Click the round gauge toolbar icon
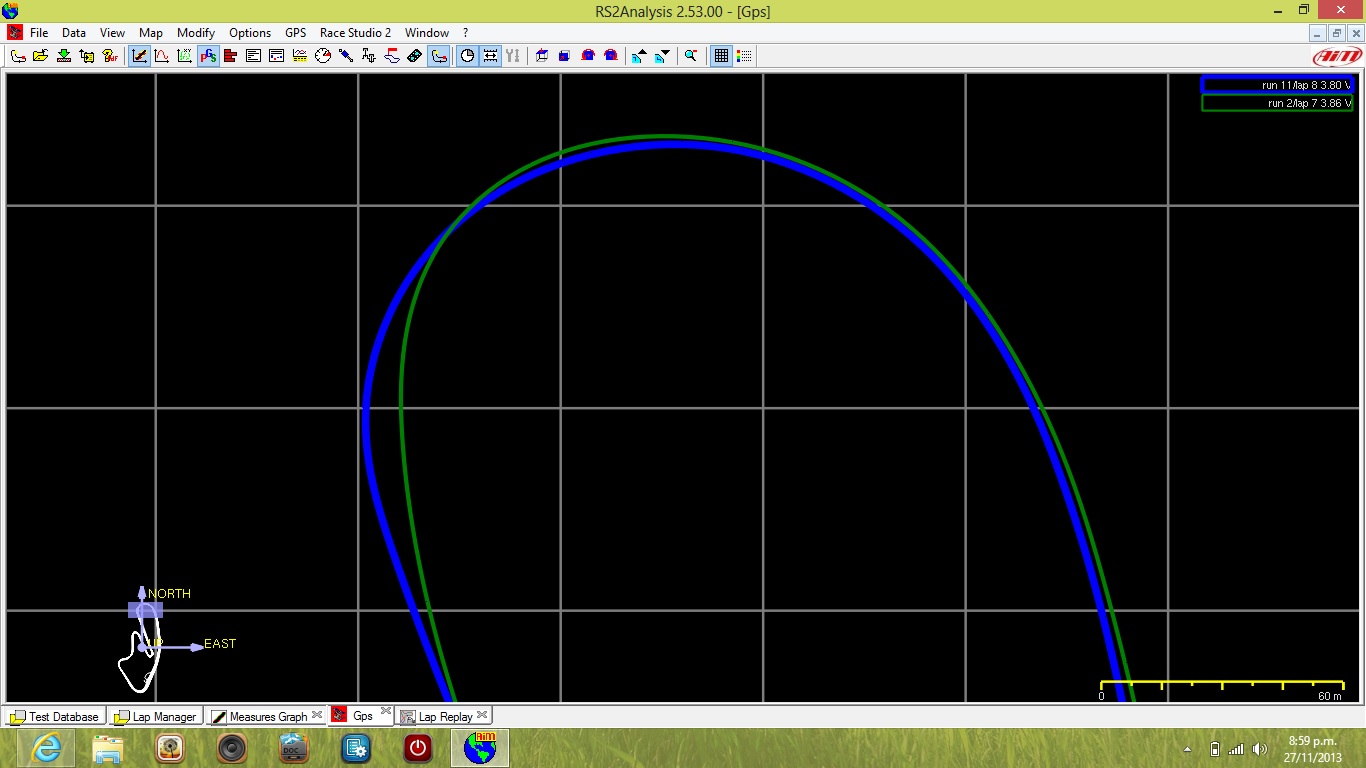The image size is (1366, 768). coord(322,56)
